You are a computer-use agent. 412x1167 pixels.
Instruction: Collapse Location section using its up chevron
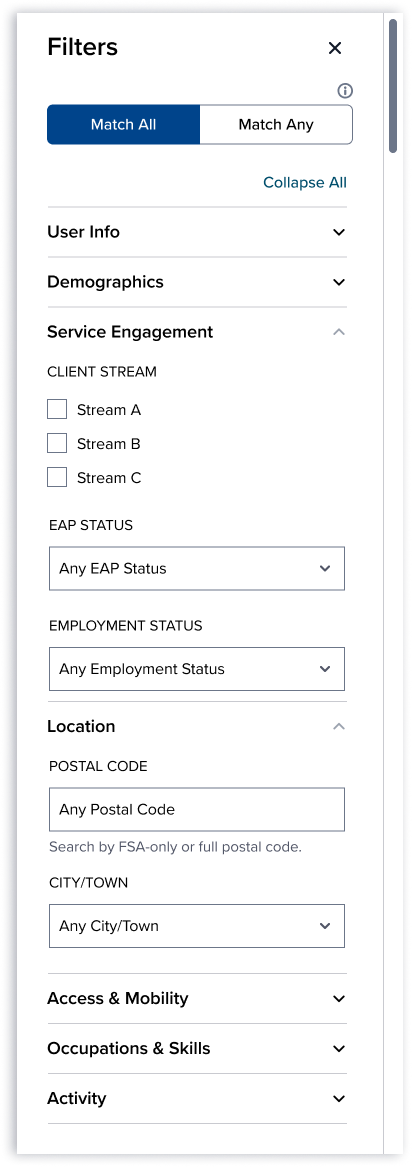[339, 726]
